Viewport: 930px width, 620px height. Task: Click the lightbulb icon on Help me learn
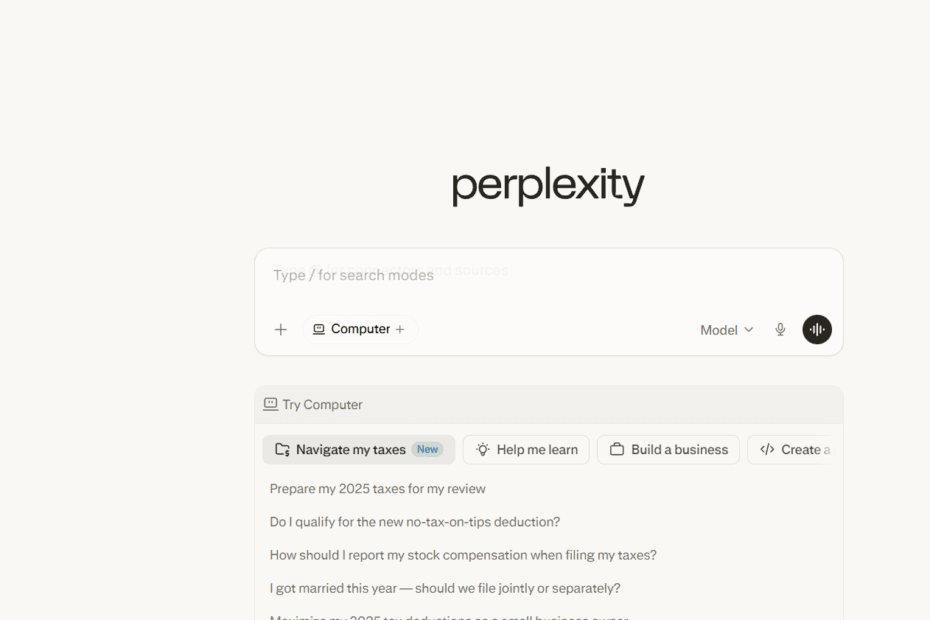482,449
